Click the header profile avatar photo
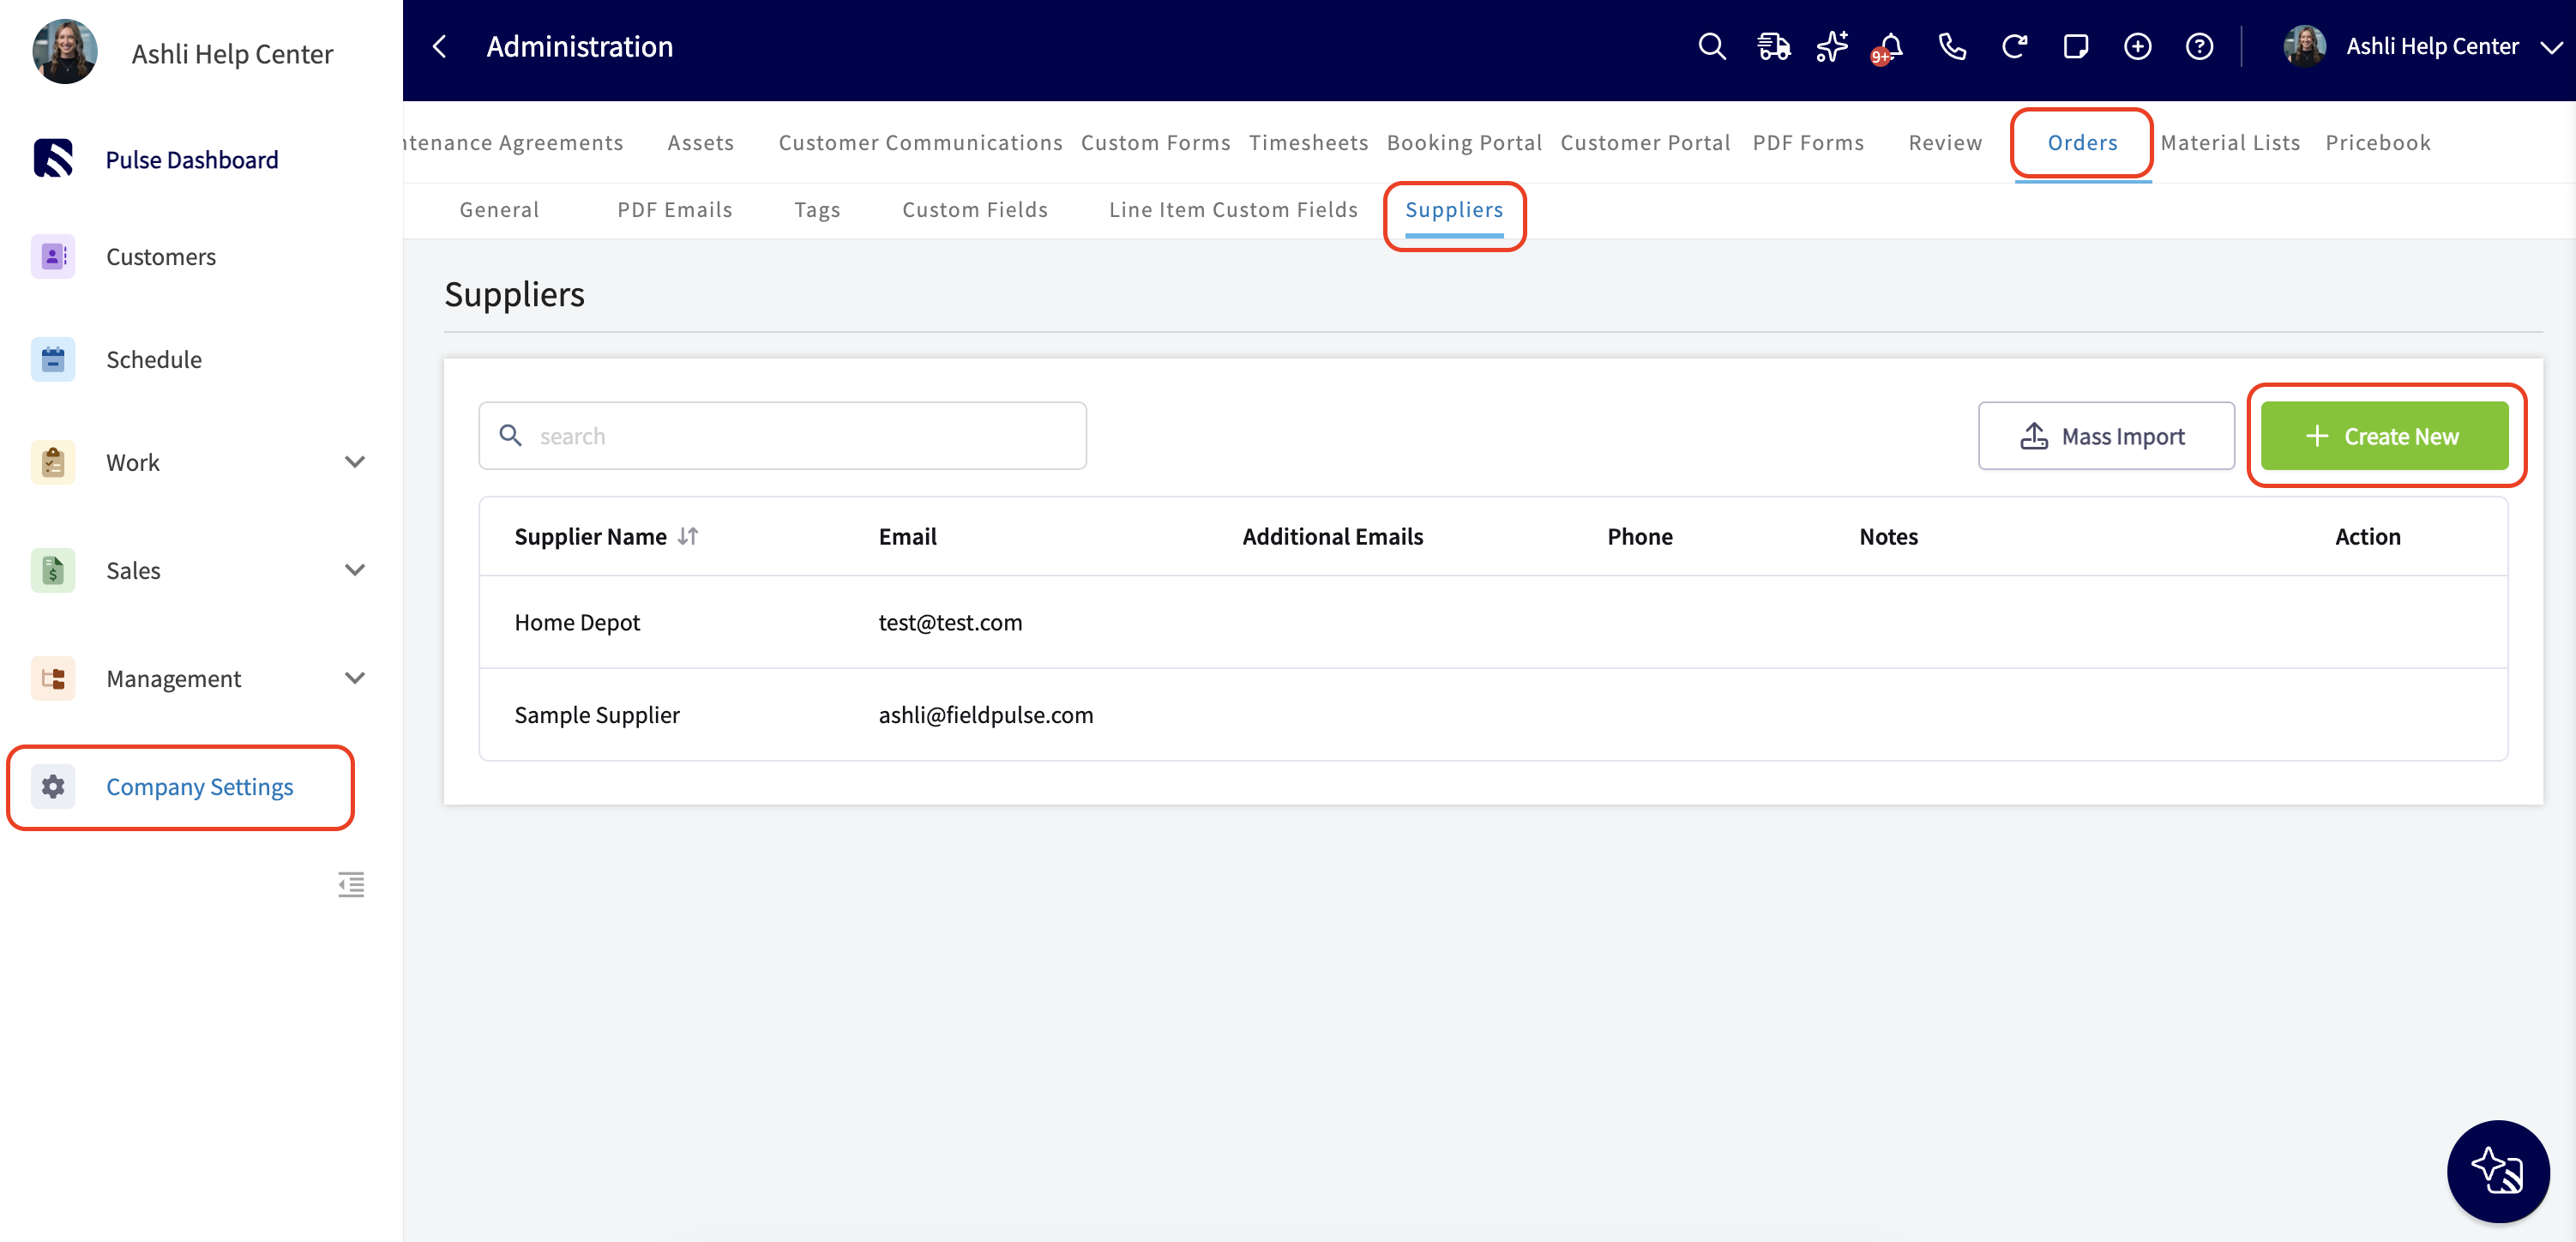The image size is (2576, 1242). (2304, 46)
